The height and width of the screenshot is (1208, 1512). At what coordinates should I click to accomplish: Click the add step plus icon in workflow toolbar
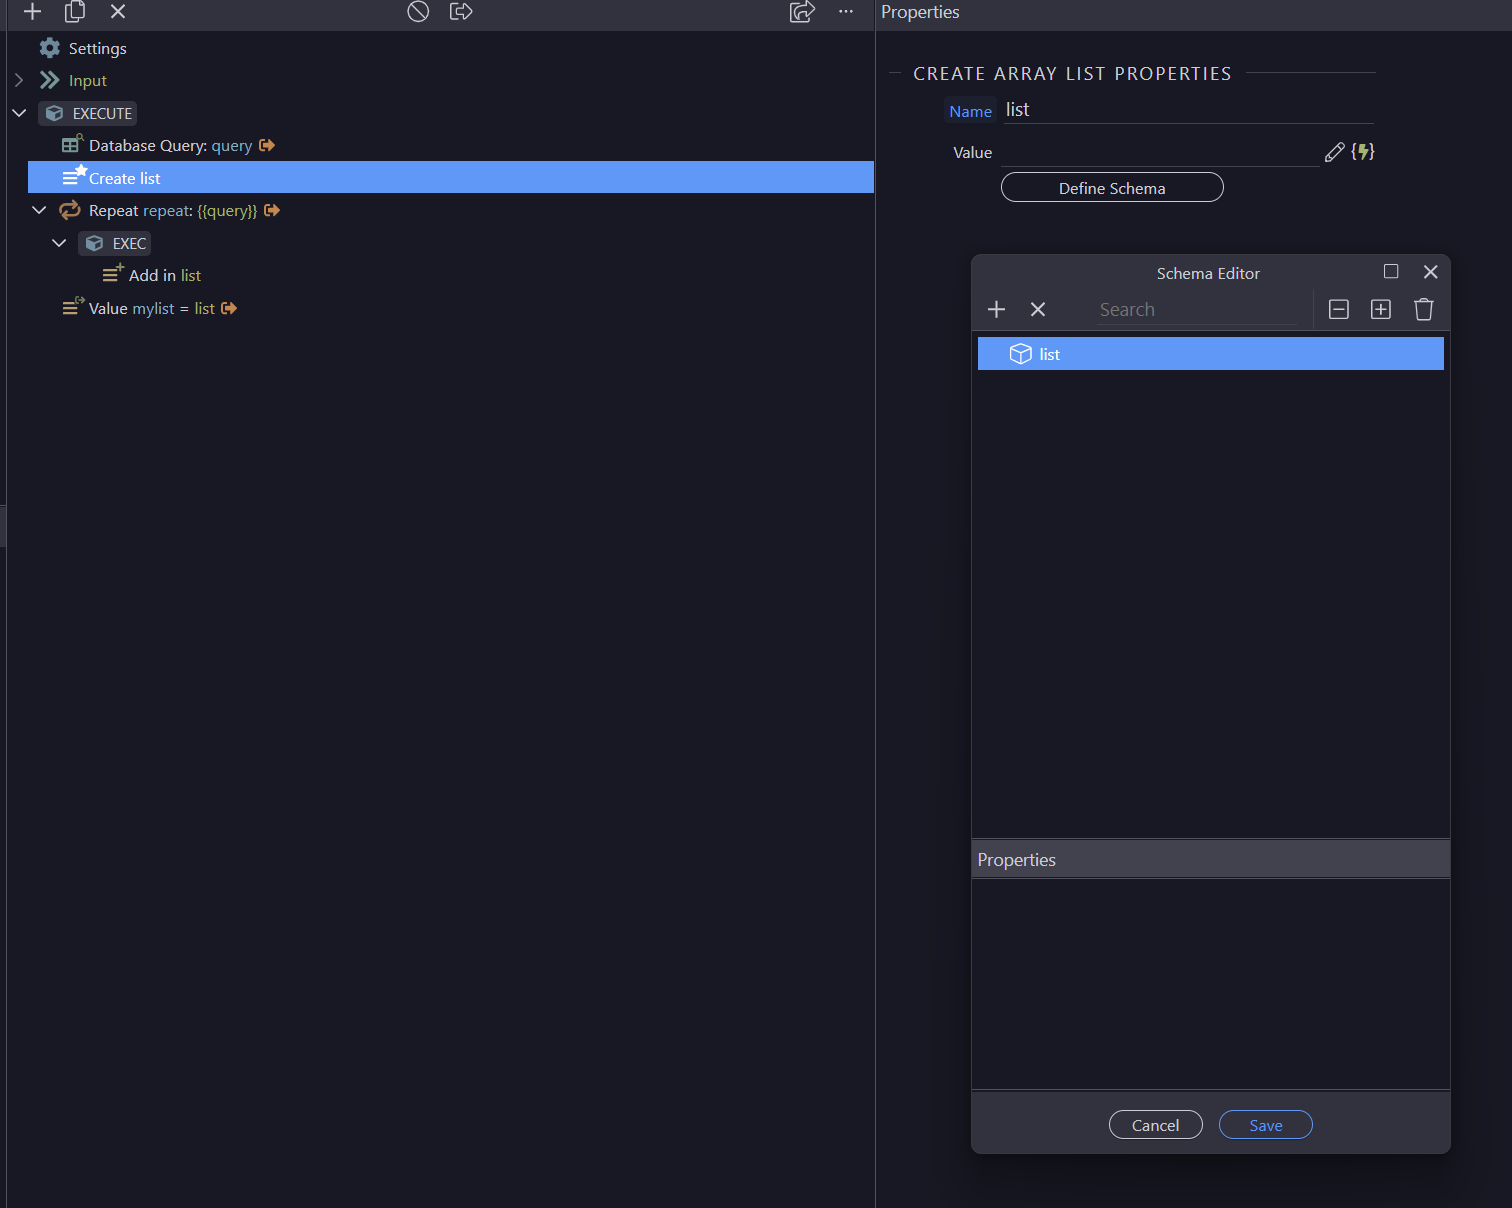click(32, 11)
